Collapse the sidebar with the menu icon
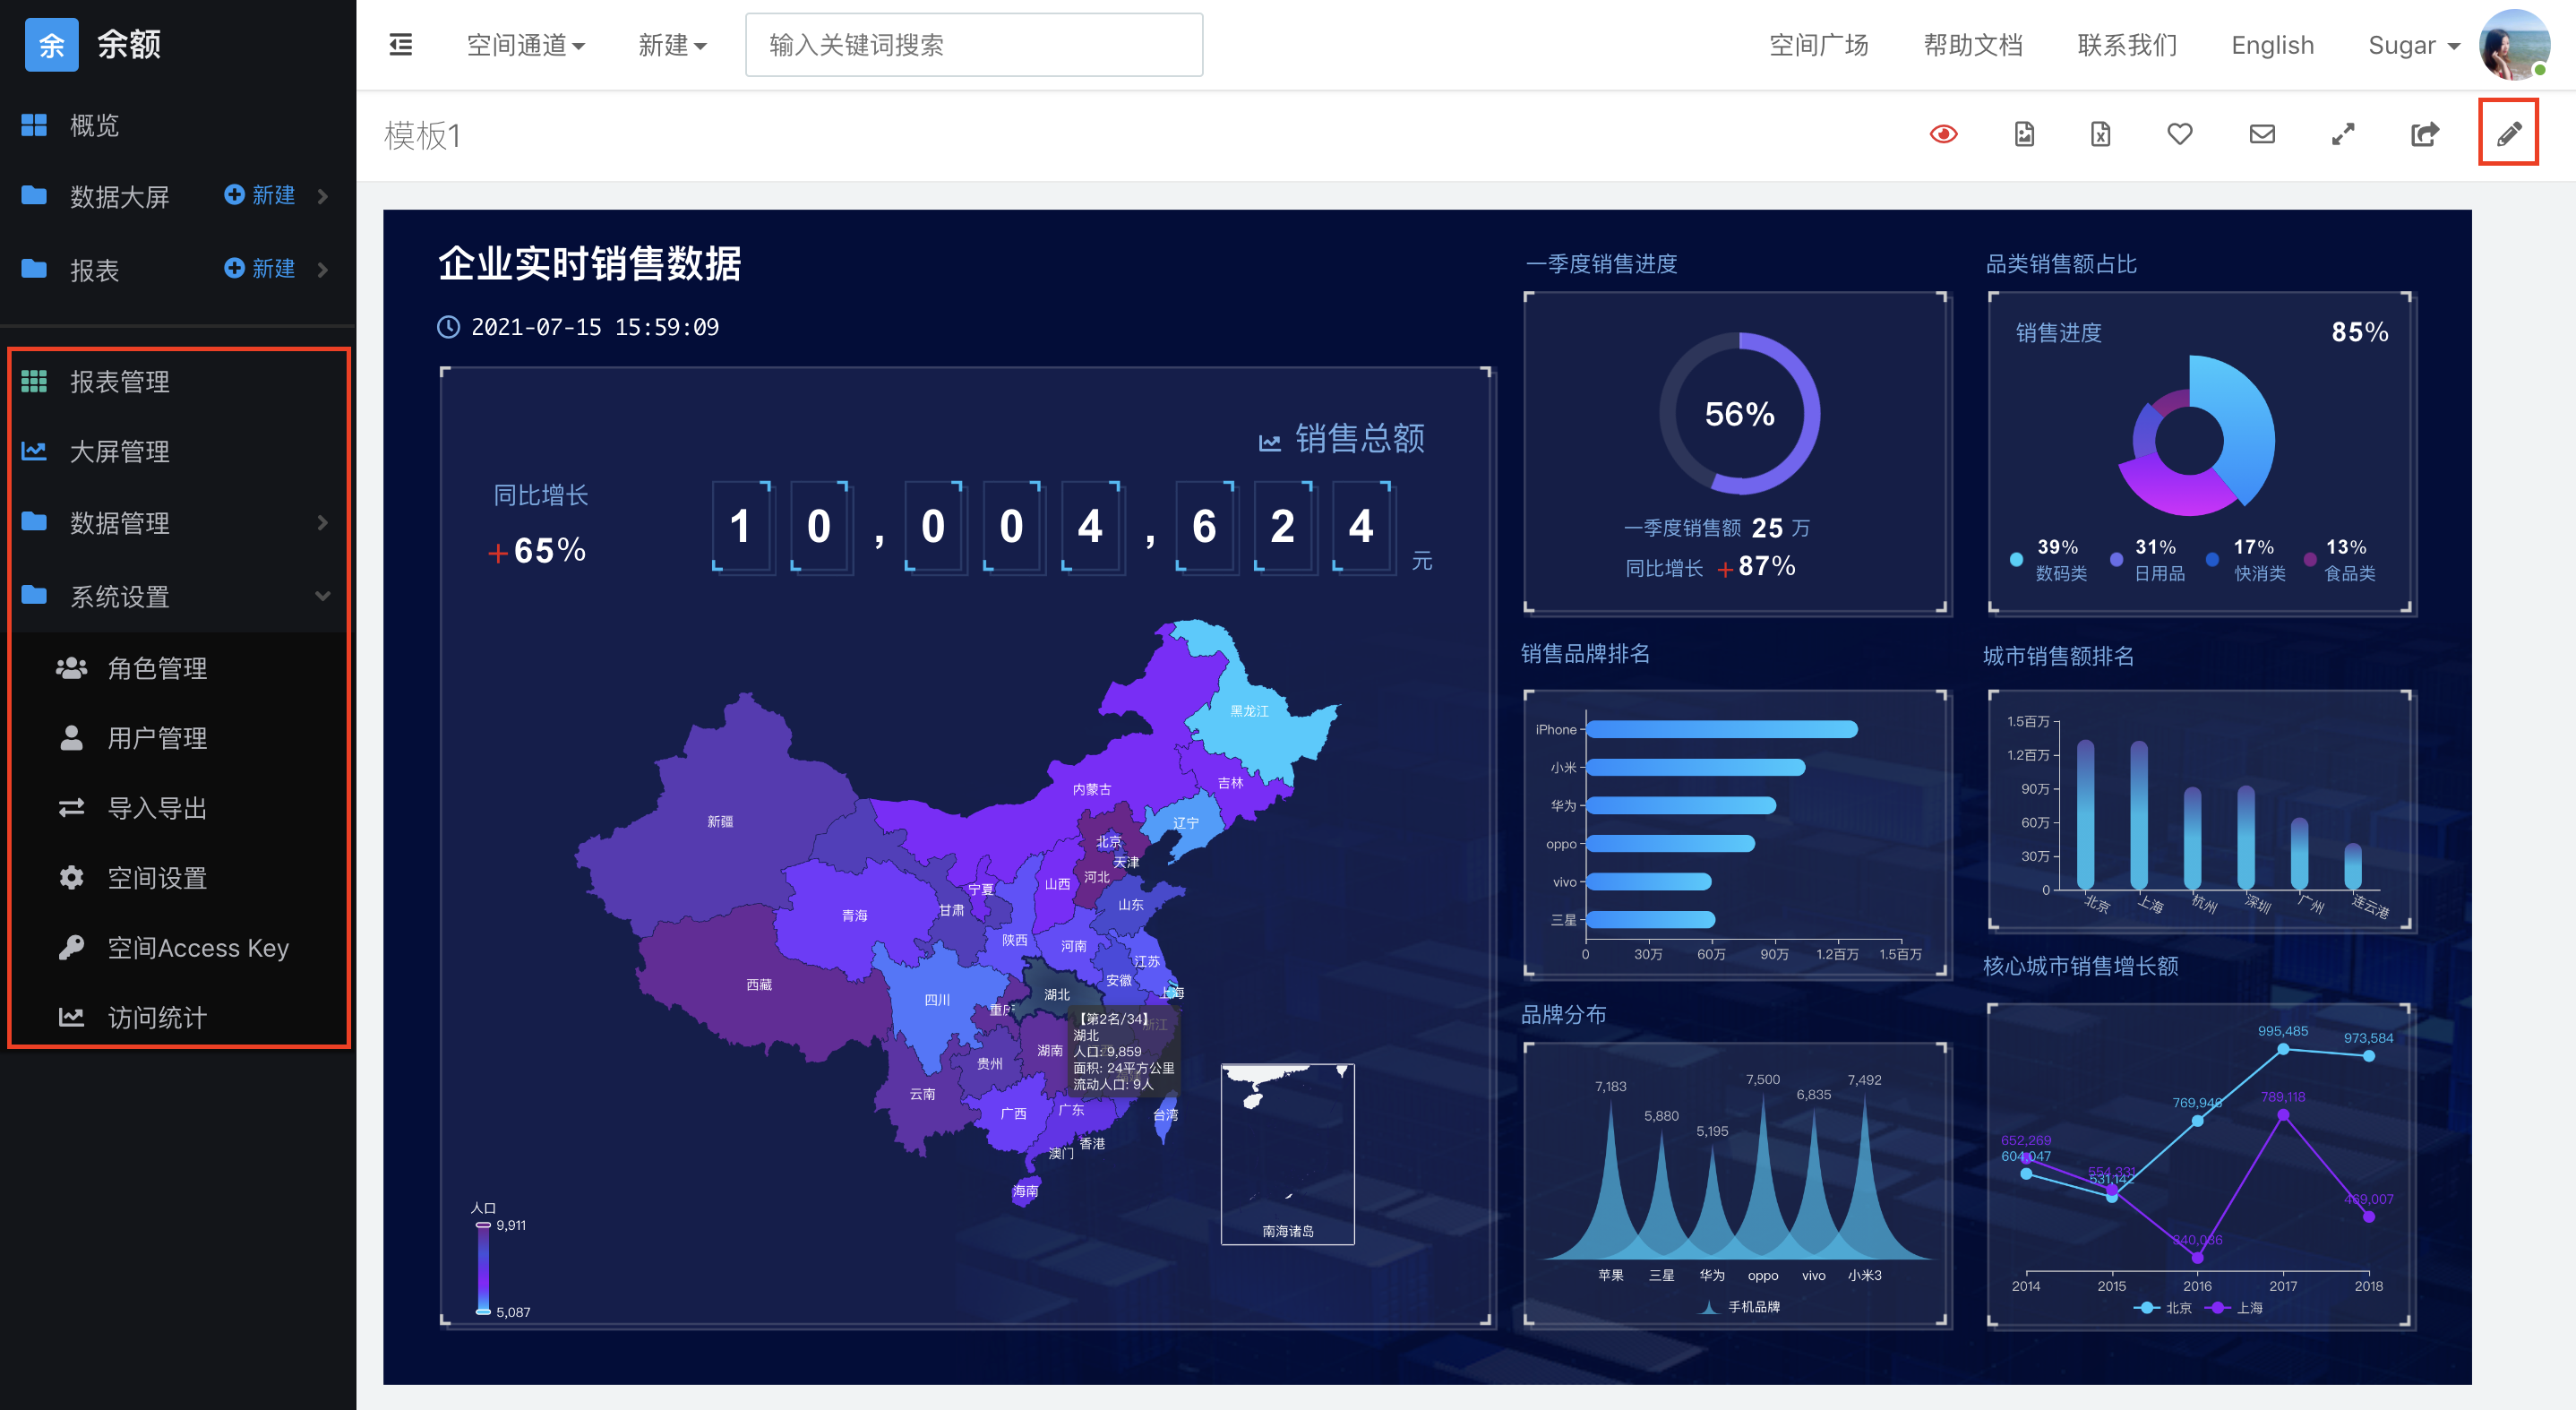Image resolution: width=2576 pixels, height=1410 pixels. pyautogui.click(x=400, y=44)
